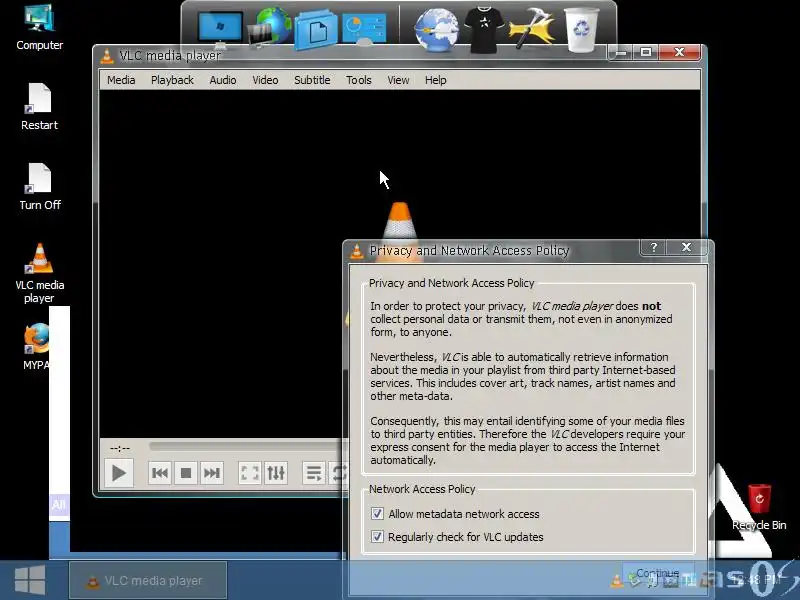This screenshot has height=600, width=800.
Task: Select the VLC media player desktop shortcut
Action: (x=39, y=273)
